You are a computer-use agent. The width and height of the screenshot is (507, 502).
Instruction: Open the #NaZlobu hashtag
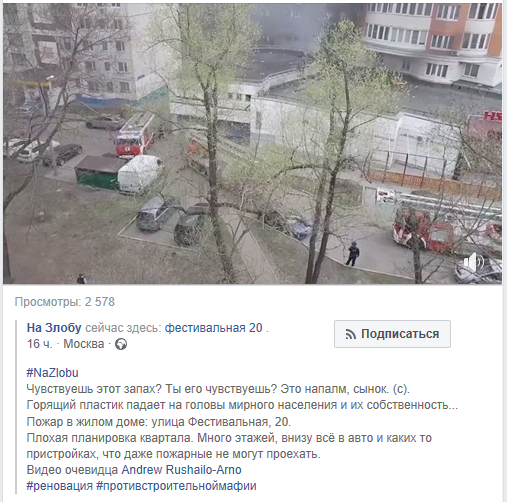pyautogui.click(x=52, y=373)
